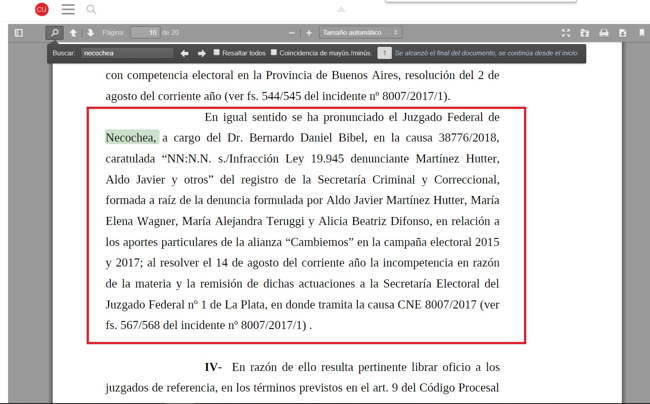Click the search status warning icon
Image resolution: width=650 pixels, height=404 pixels.
[384, 53]
